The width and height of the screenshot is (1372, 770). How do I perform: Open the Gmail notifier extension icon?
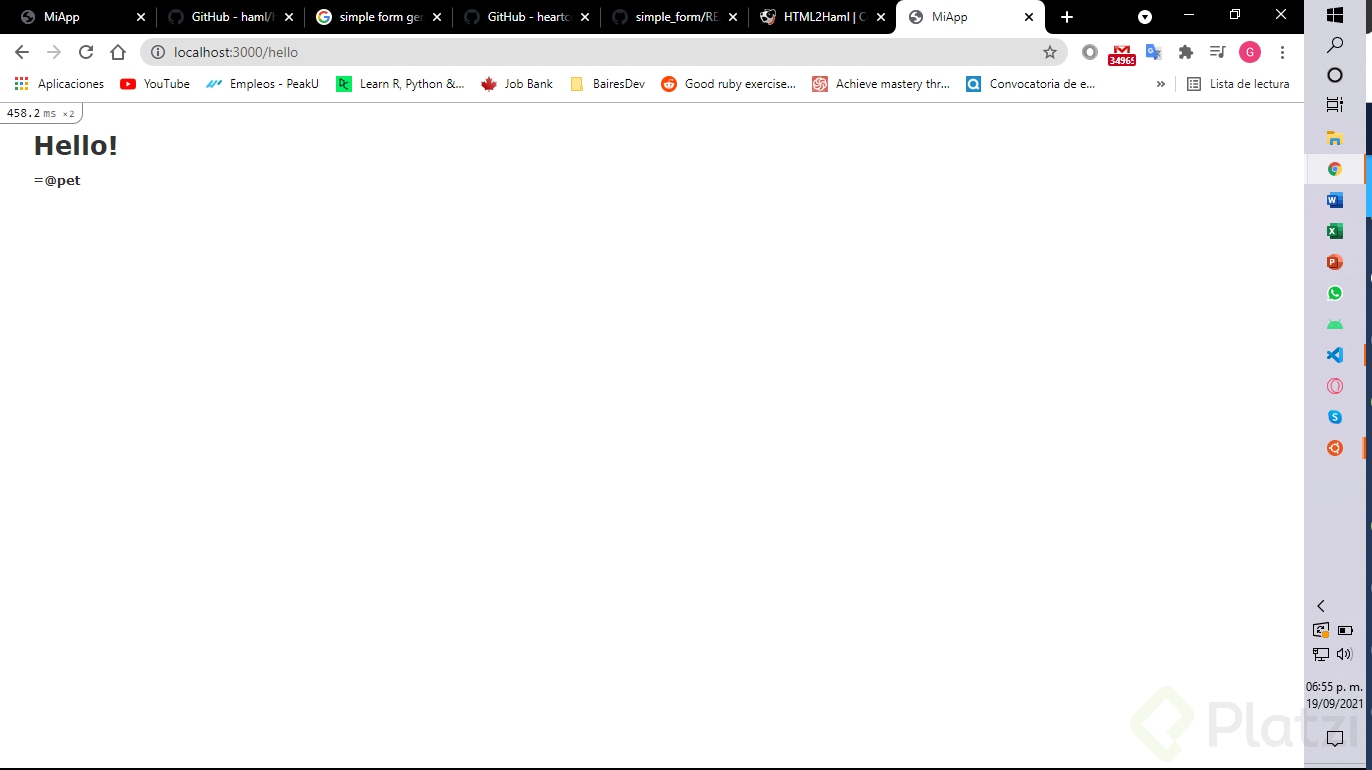point(1121,52)
